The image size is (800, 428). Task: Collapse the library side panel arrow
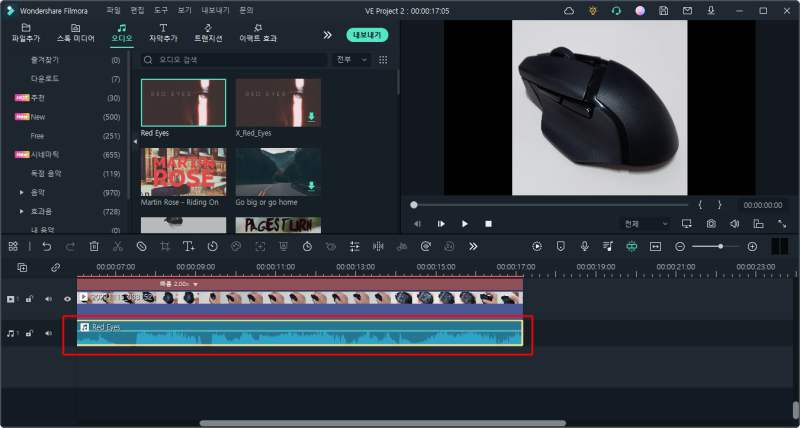135,141
